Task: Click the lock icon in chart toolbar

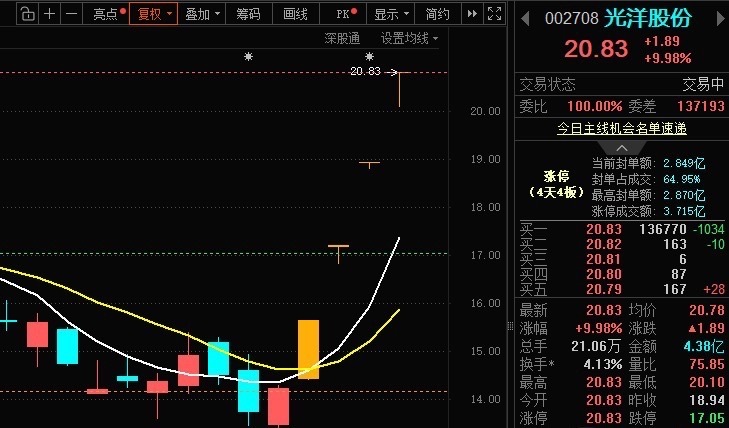Action: click(28, 14)
